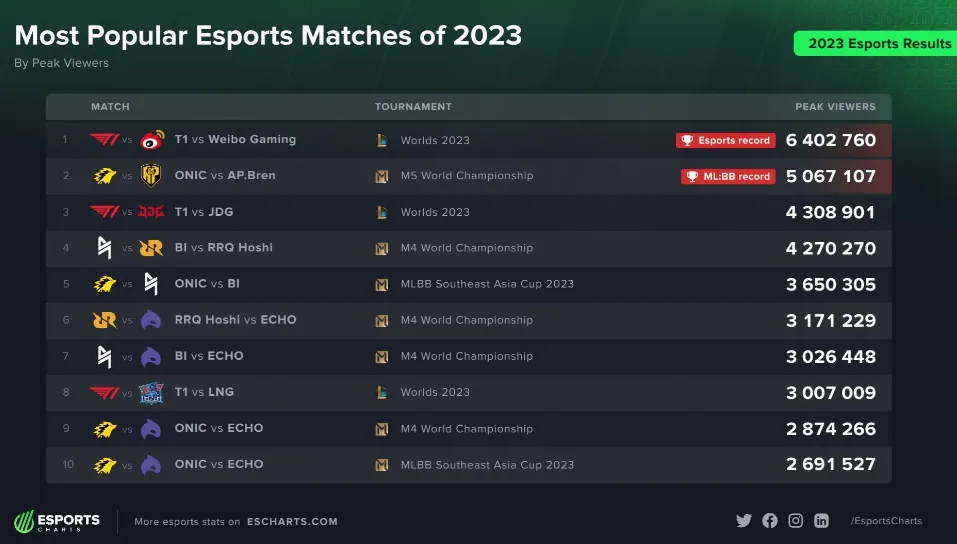957x544 pixels.
Task: Select the T1 vs JDG match row
Action: (204, 212)
